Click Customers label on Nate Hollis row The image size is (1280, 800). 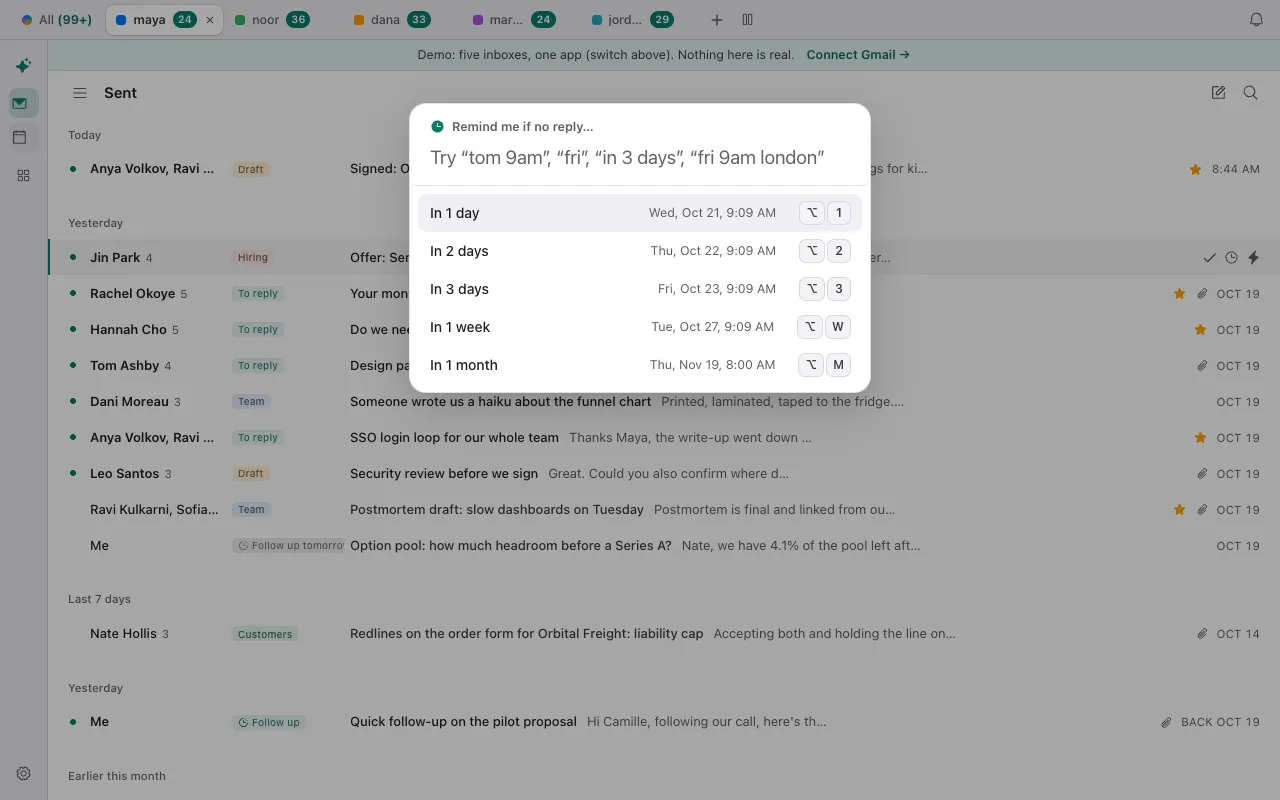point(265,634)
